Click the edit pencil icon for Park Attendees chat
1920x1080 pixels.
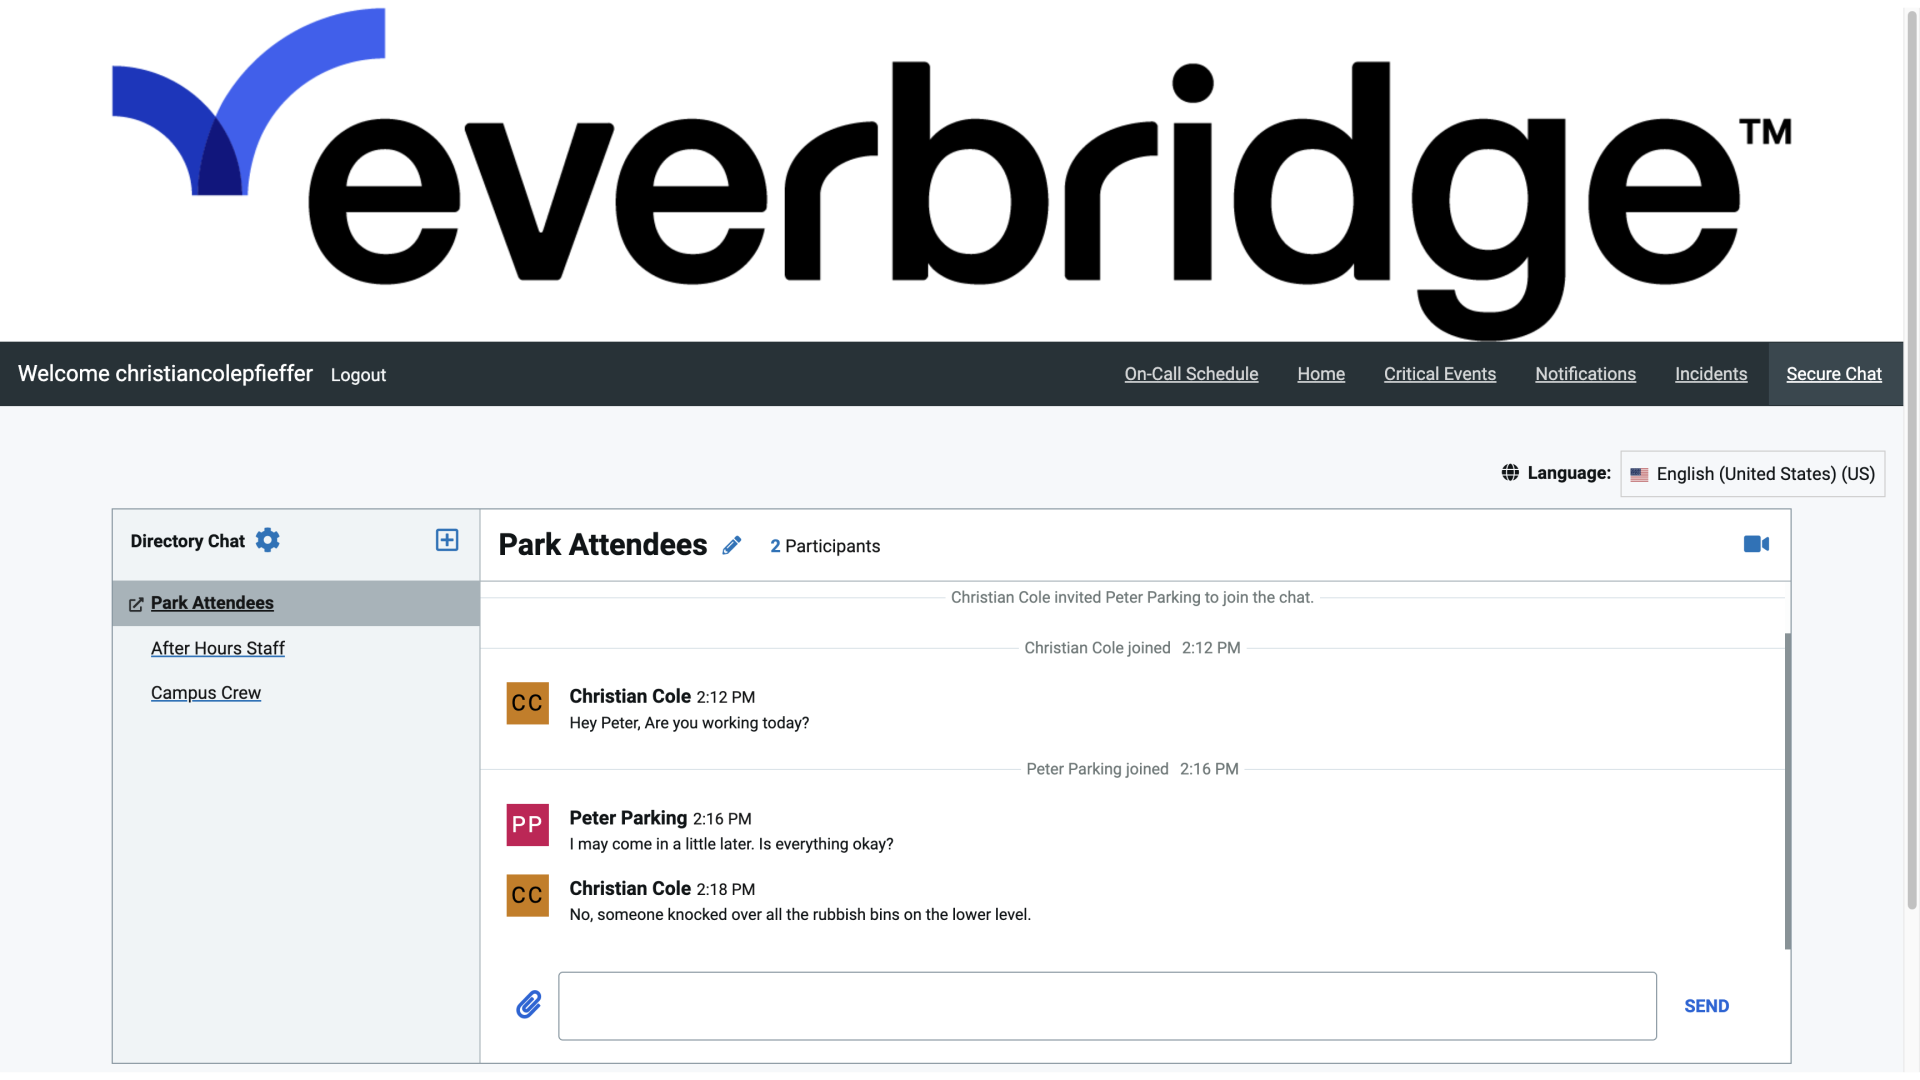click(733, 545)
